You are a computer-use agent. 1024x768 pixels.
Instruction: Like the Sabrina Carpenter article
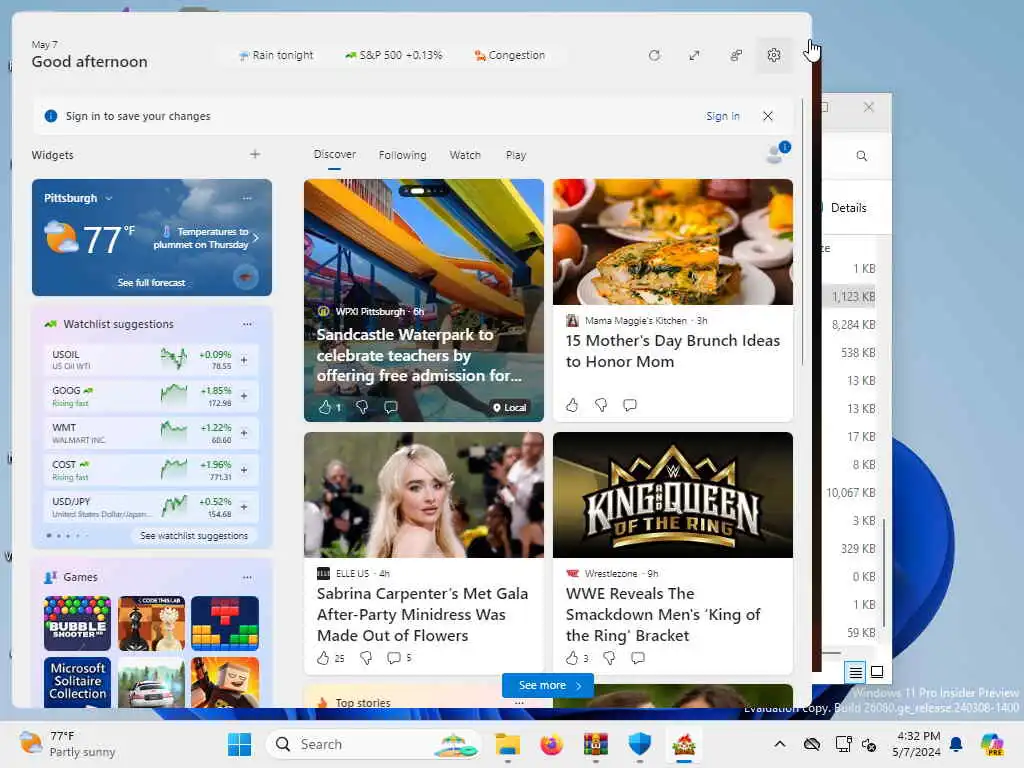323,658
